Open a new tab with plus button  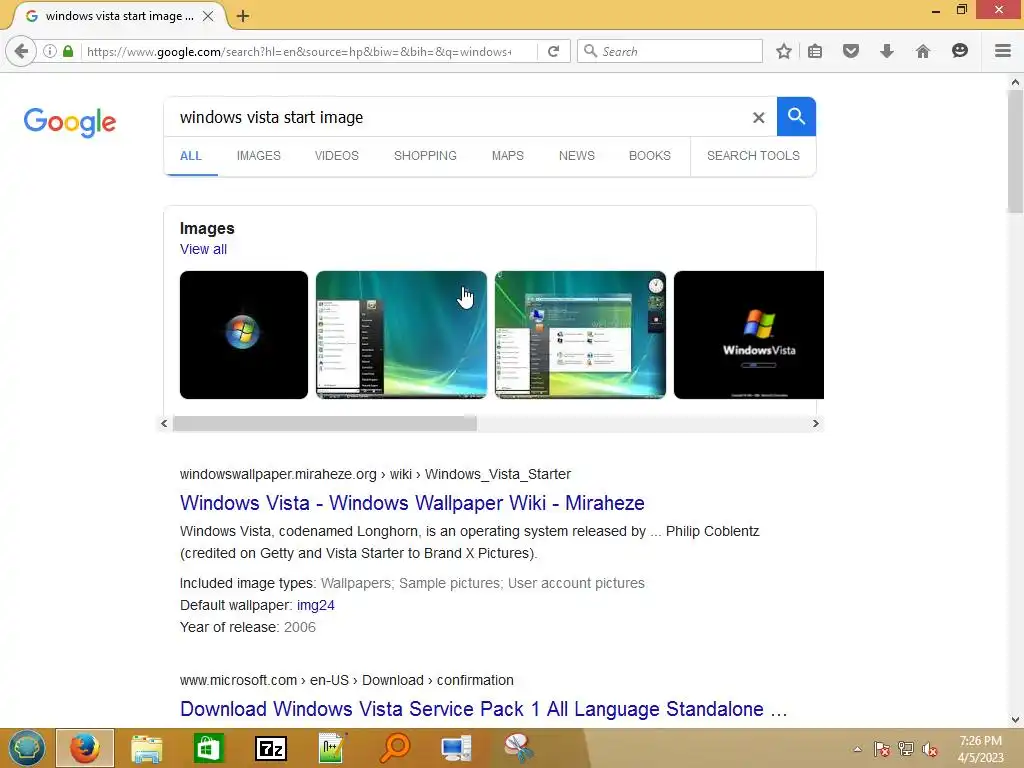click(243, 16)
